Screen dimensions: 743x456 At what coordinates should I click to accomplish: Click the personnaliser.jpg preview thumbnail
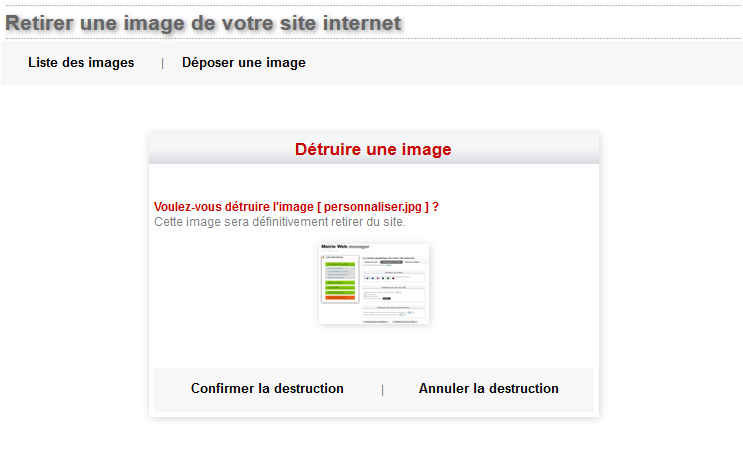[374, 284]
